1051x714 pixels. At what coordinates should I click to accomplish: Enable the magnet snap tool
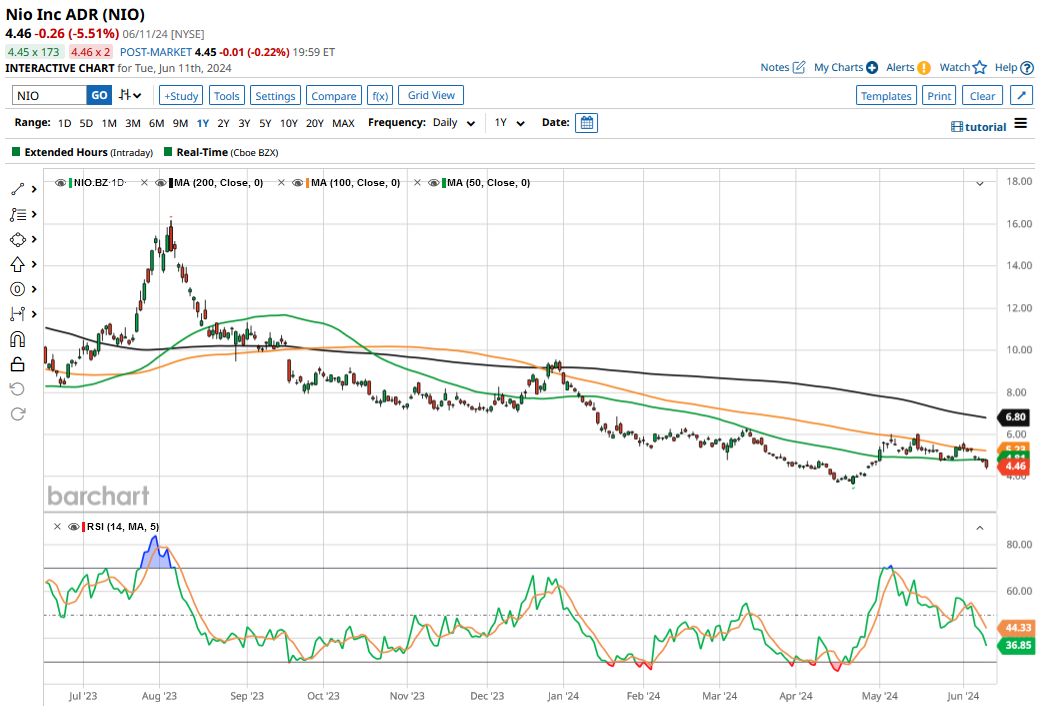(17, 339)
